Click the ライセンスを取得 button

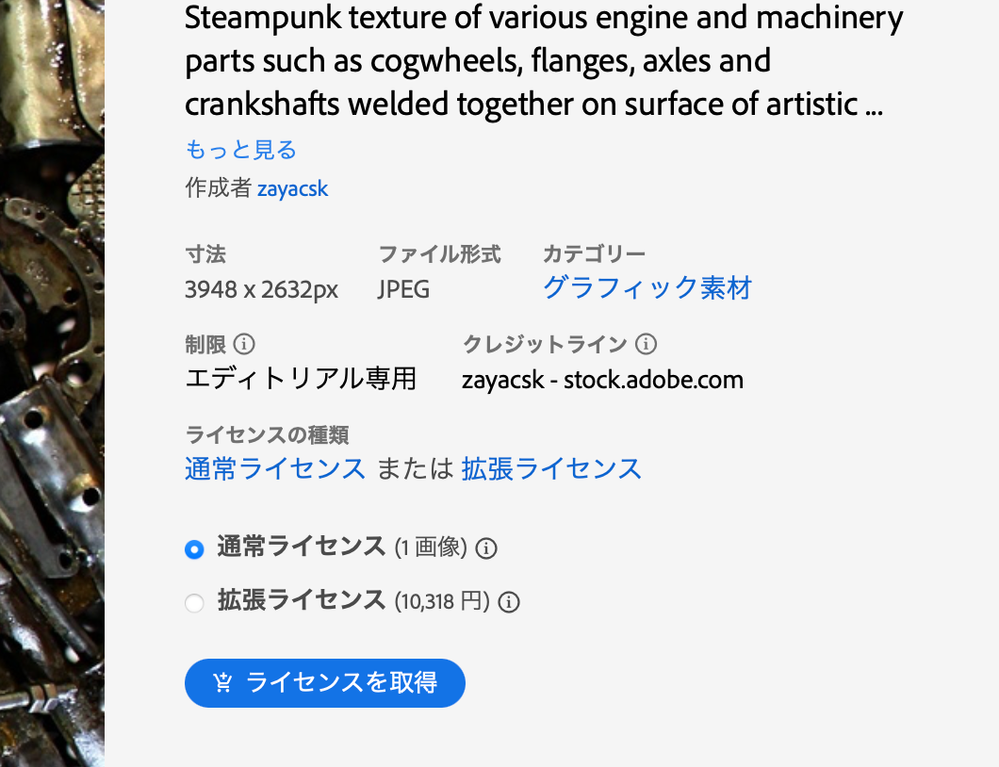pos(325,683)
